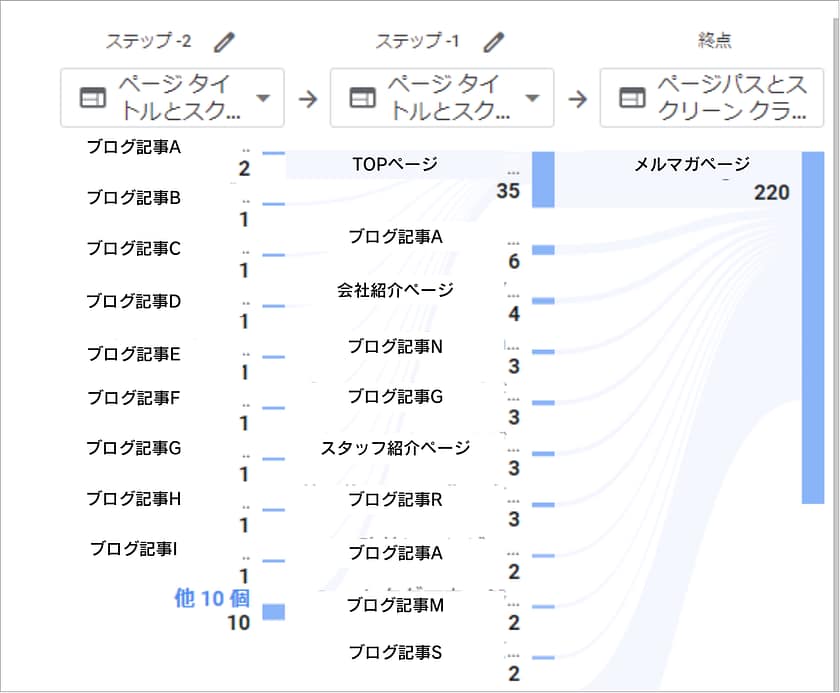Select ブログ記事R in step -1
The height and width of the screenshot is (693, 840).
click(x=395, y=499)
